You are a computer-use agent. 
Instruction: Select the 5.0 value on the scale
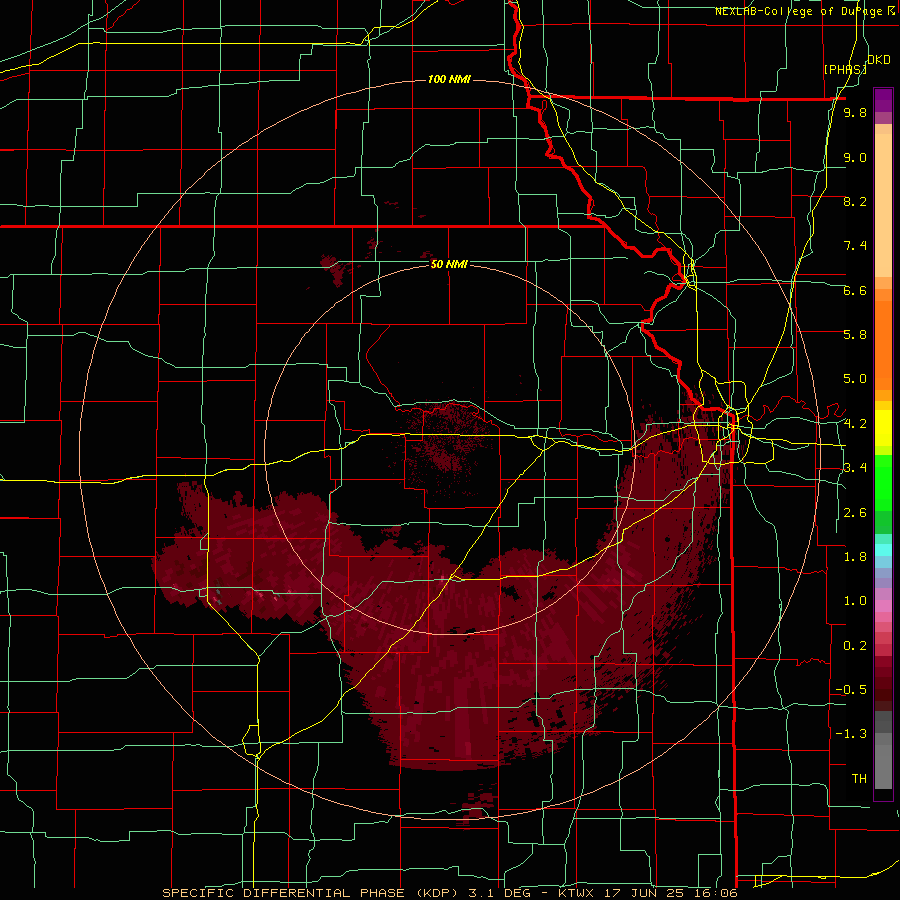click(x=855, y=379)
